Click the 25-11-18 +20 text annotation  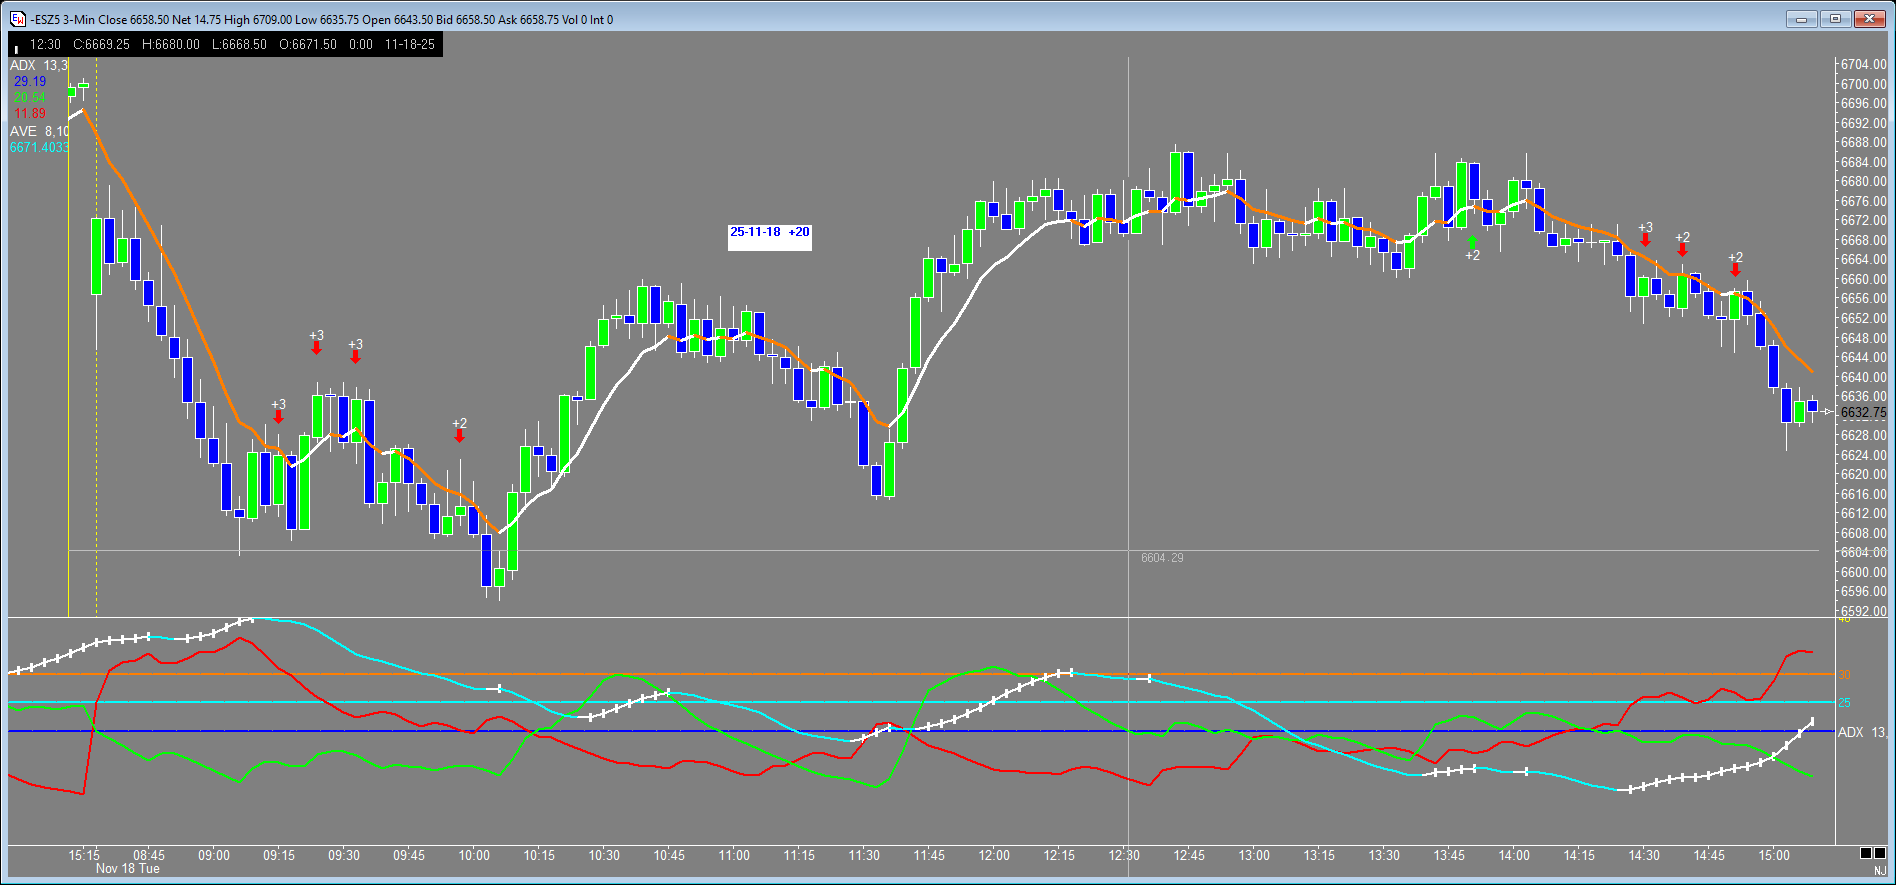pyautogui.click(x=769, y=232)
